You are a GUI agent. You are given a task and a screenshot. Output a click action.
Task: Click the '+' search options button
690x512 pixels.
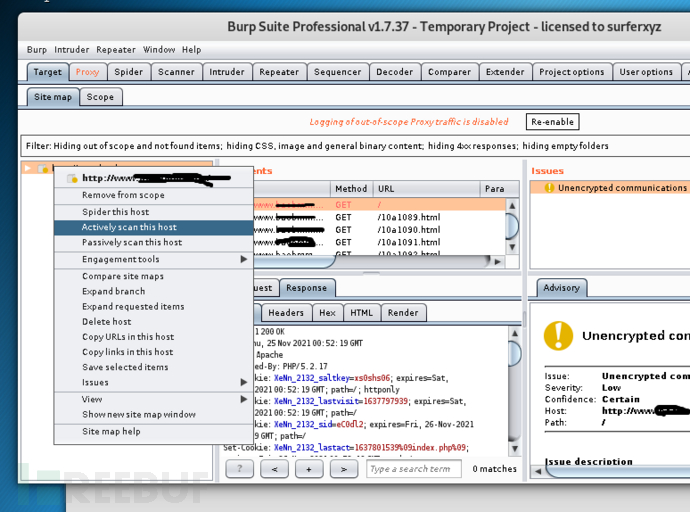click(x=309, y=468)
